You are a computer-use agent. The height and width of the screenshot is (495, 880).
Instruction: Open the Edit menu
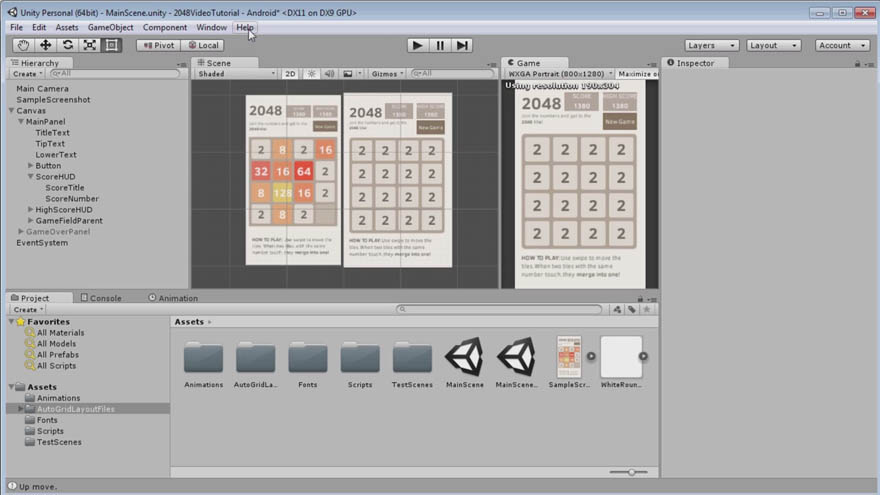(x=39, y=27)
